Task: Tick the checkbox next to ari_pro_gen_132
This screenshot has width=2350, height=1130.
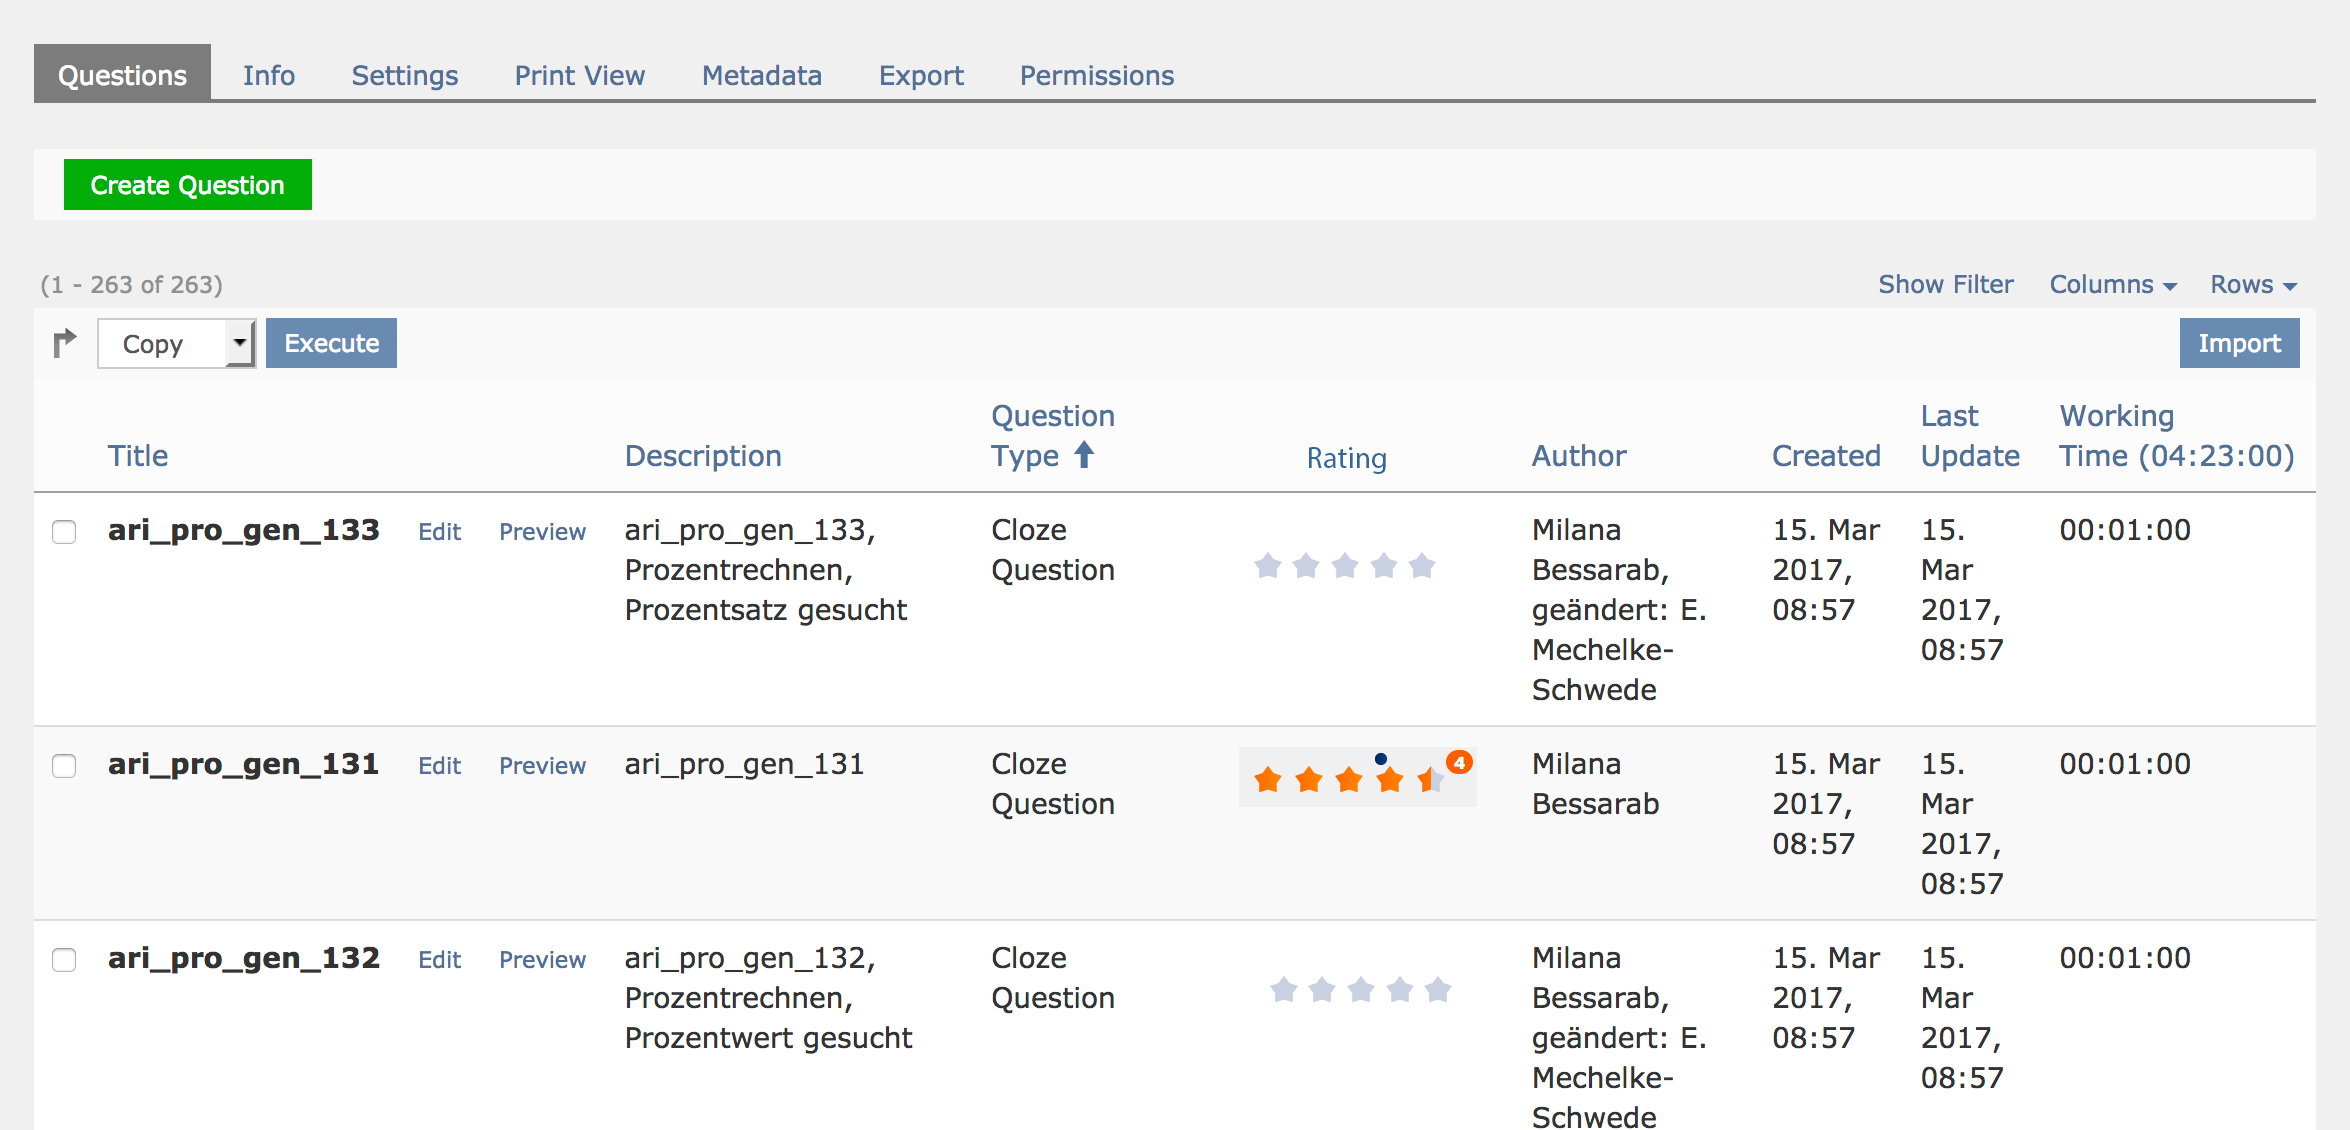Action: coord(64,959)
